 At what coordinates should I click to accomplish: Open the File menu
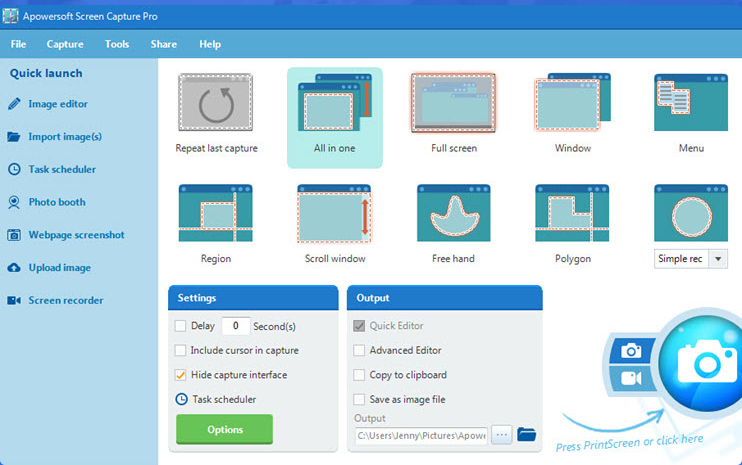[x=18, y=44]
